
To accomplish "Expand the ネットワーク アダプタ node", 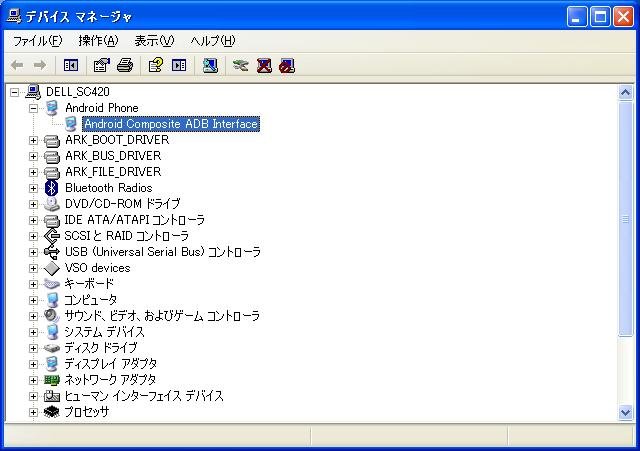I will (x=33, y=380).
